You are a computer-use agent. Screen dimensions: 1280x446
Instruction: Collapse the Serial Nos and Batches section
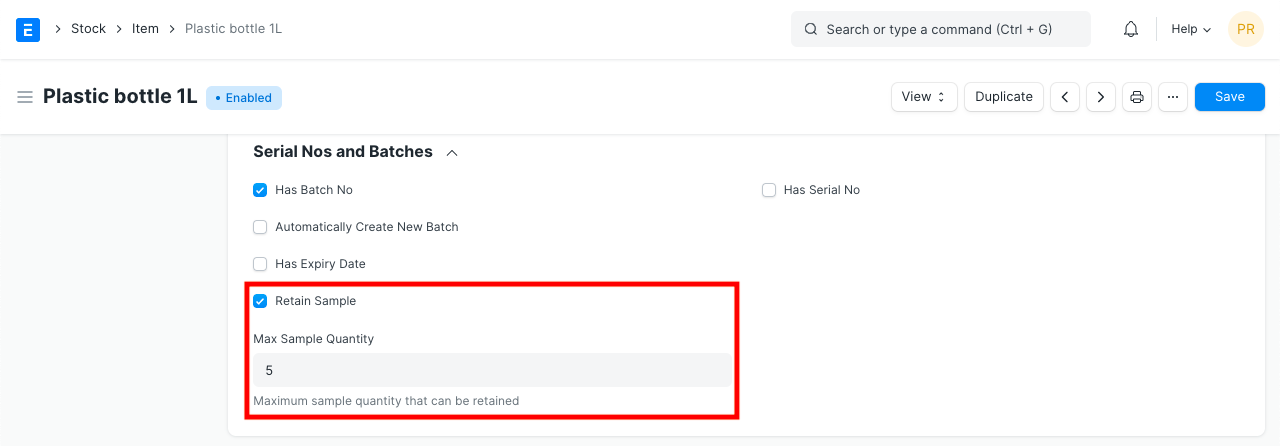click(452, 153)
